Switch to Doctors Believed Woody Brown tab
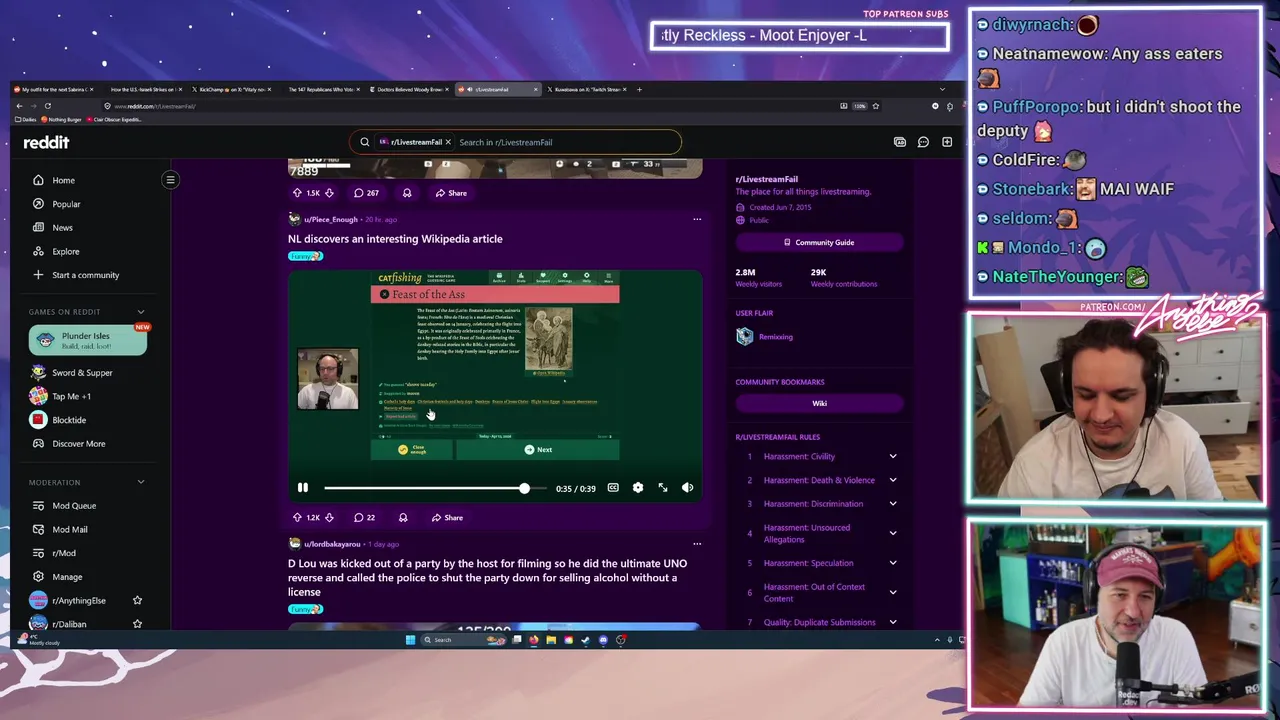The width and height of the screenshot is (1280, 720). tap(410, 89)
